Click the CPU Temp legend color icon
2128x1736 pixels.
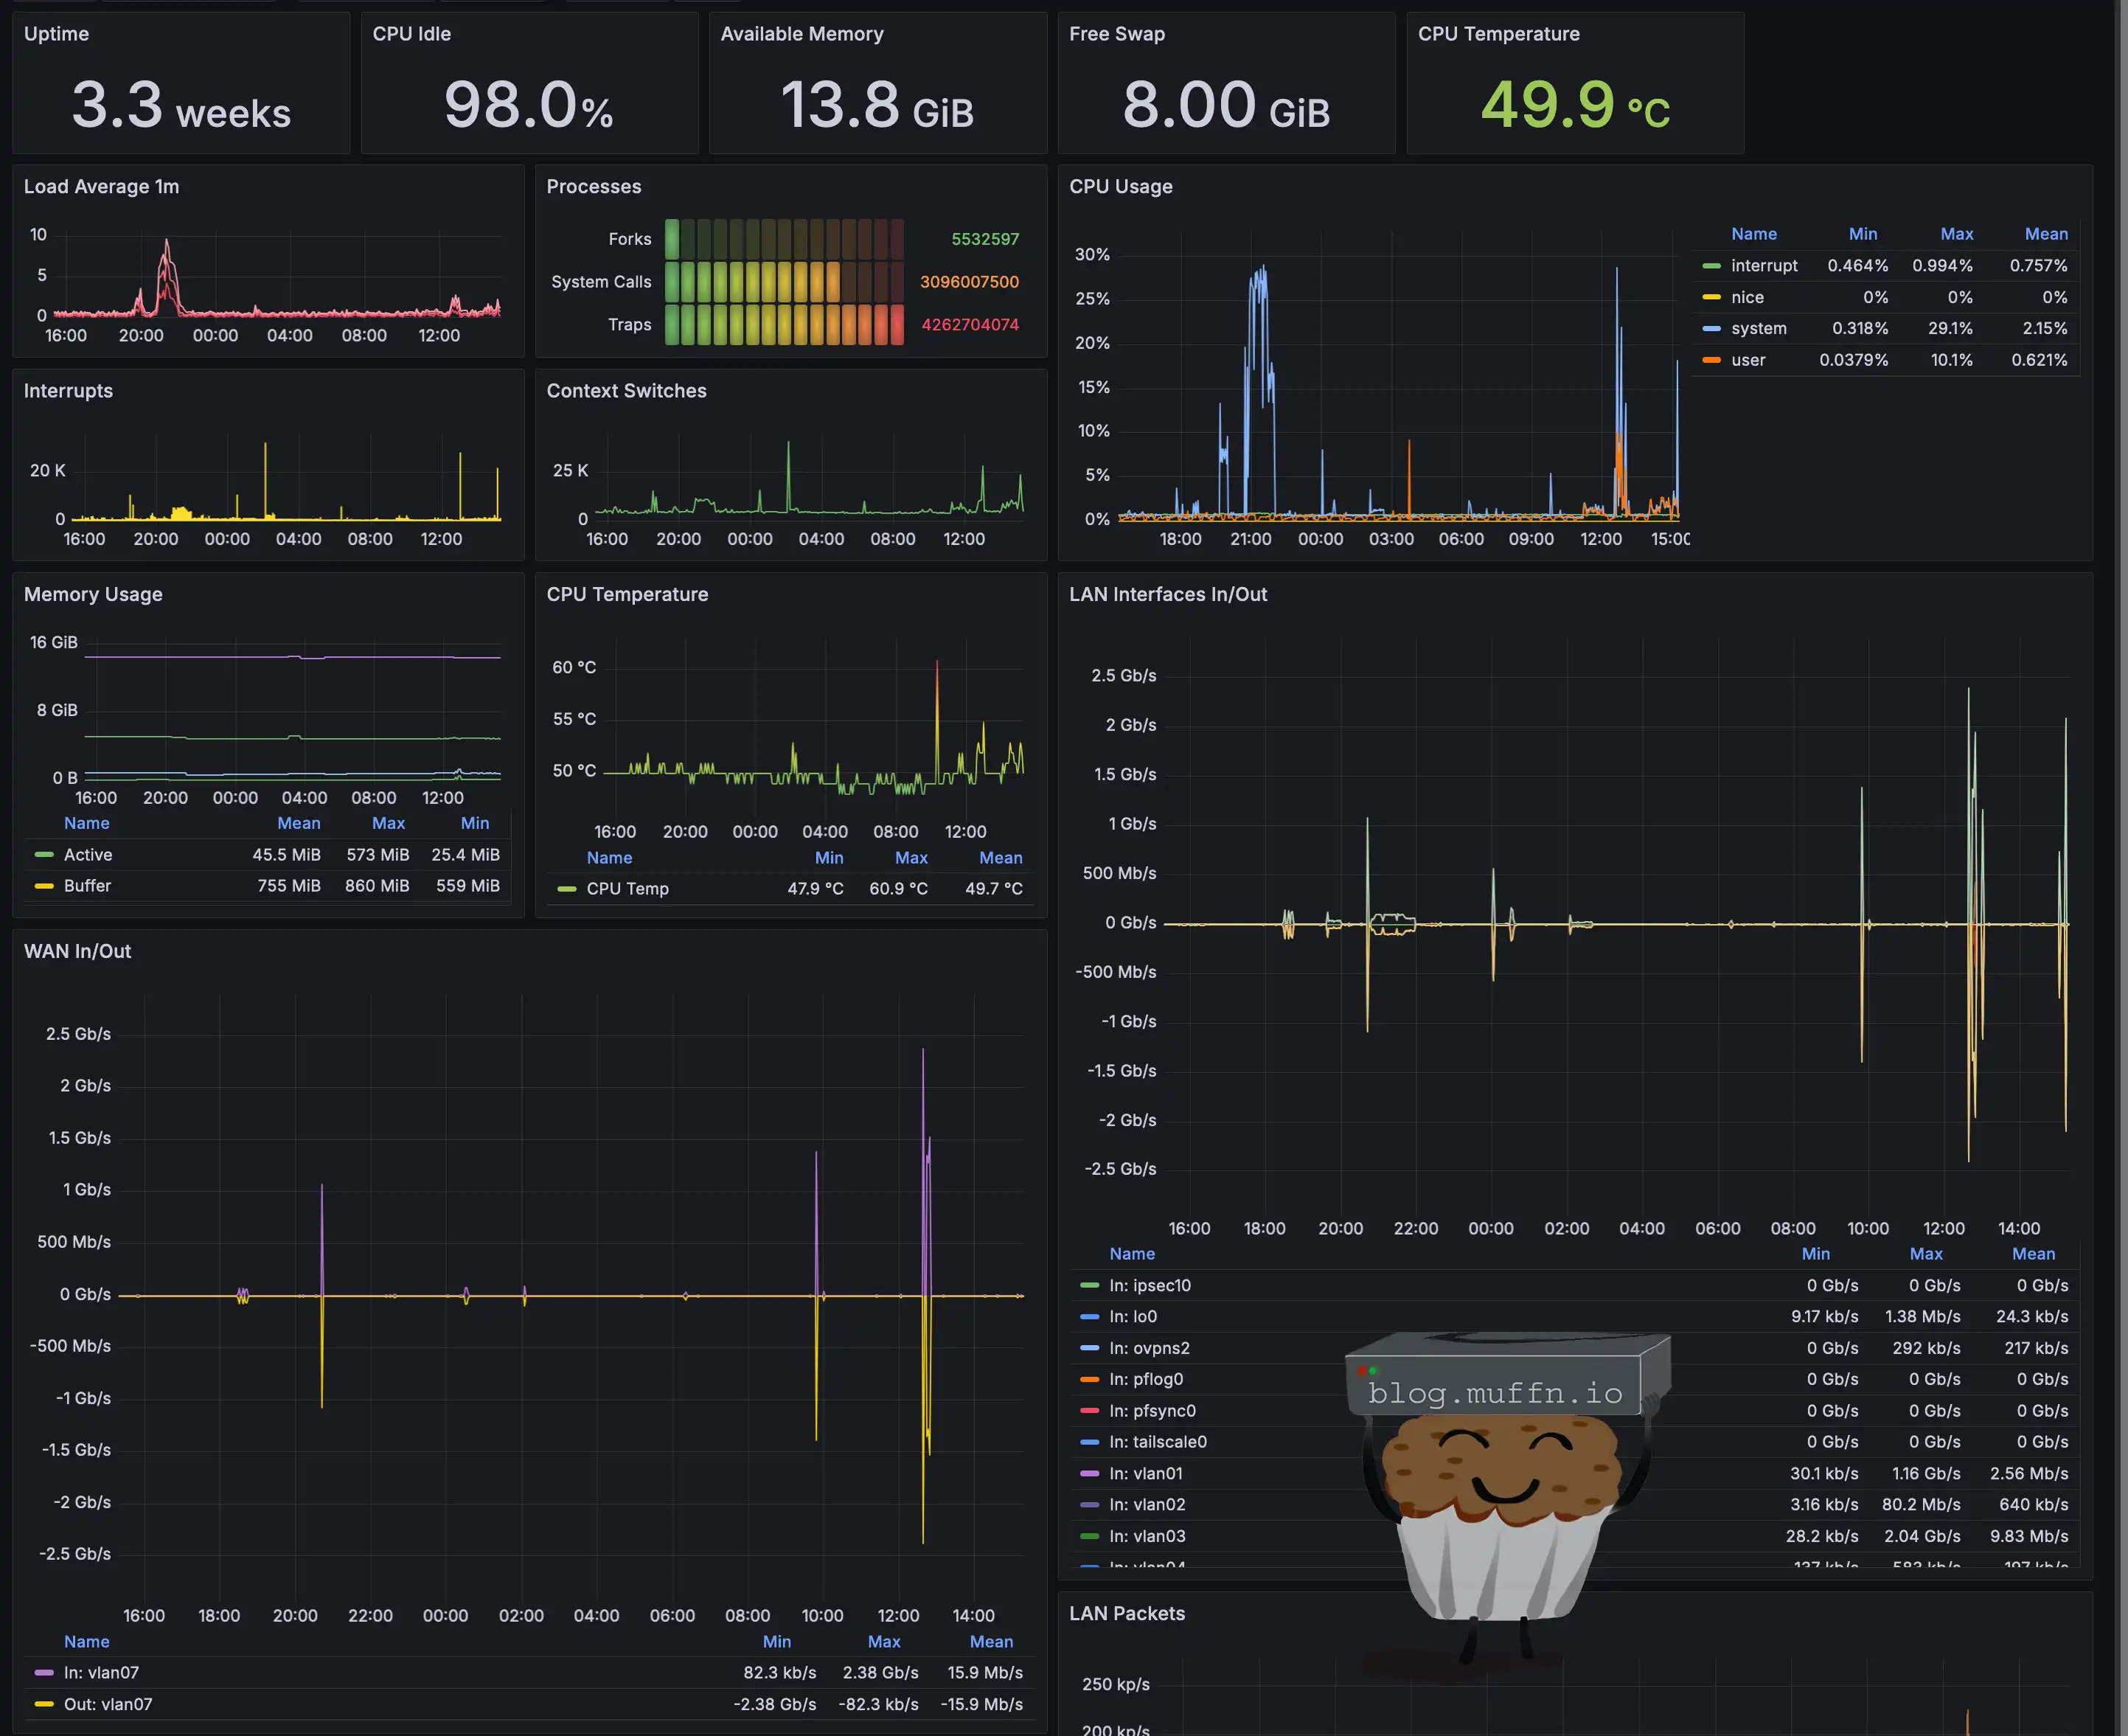tap(566, 889)
